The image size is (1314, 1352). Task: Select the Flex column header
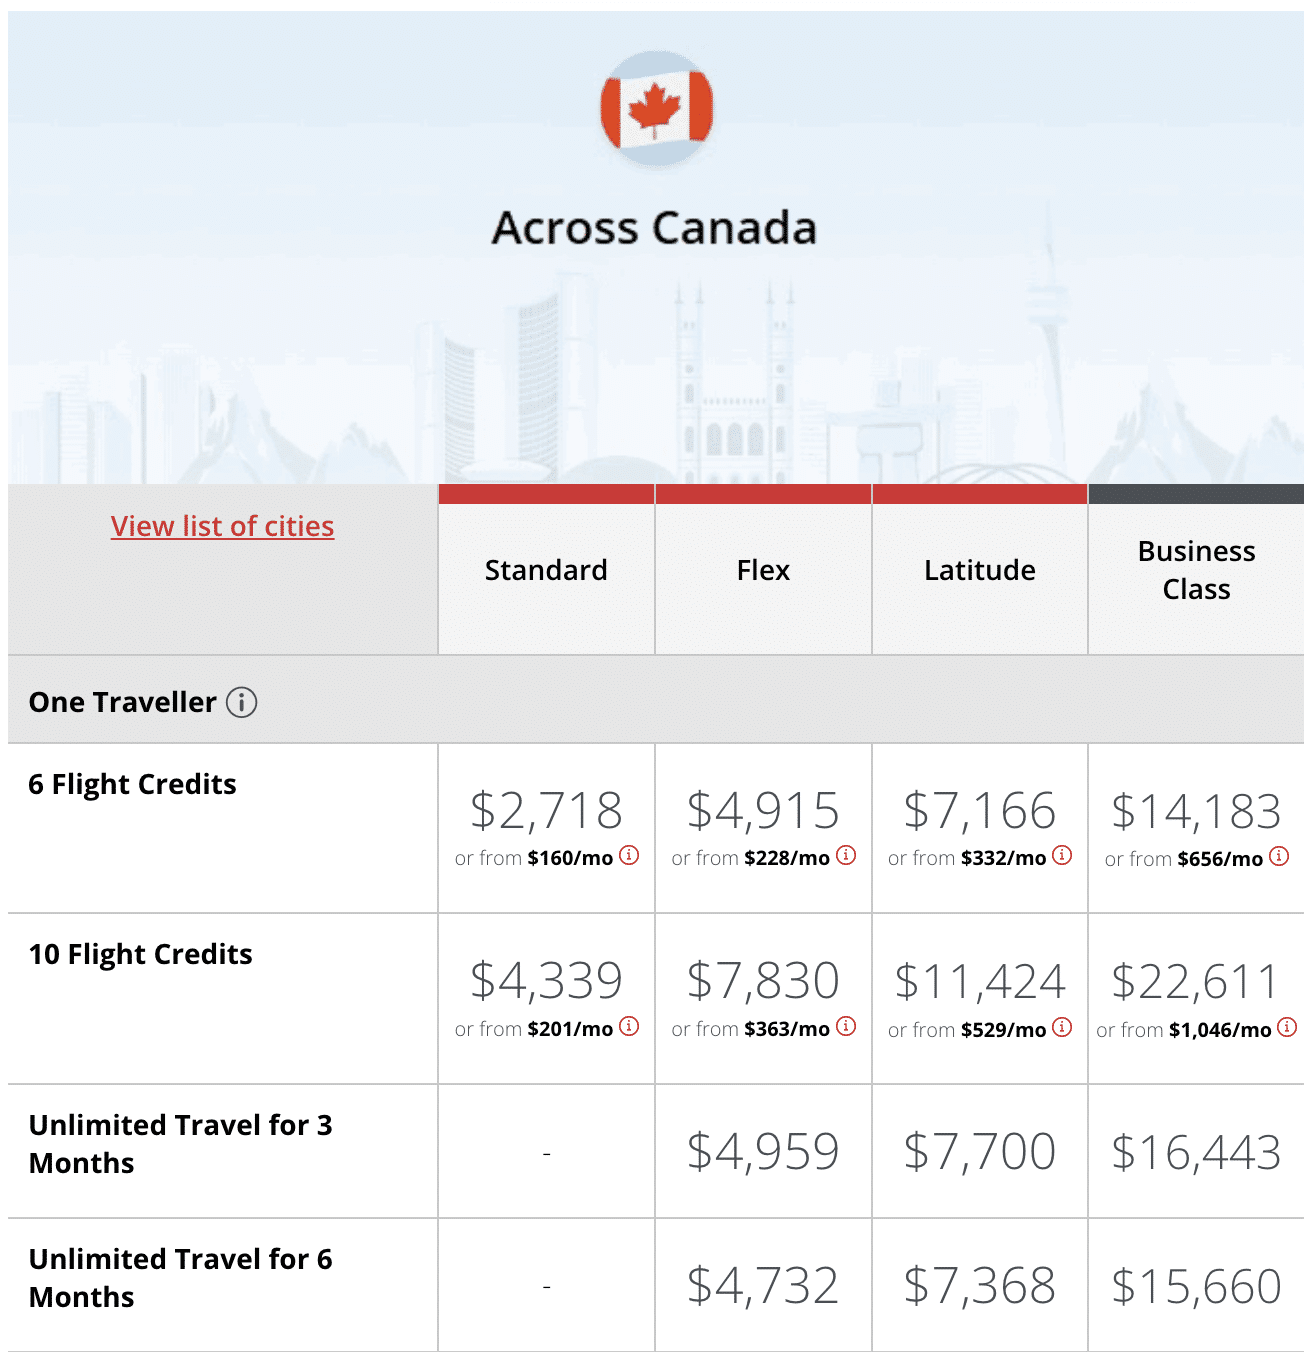tap(762, 570)
